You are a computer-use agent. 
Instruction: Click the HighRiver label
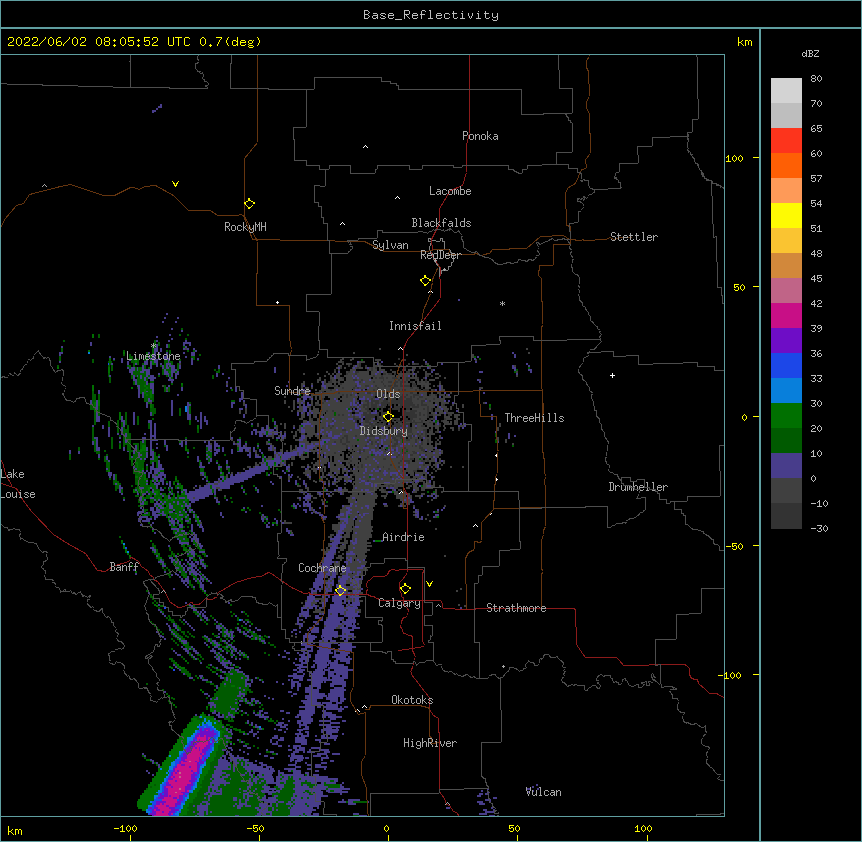(430, 743)
